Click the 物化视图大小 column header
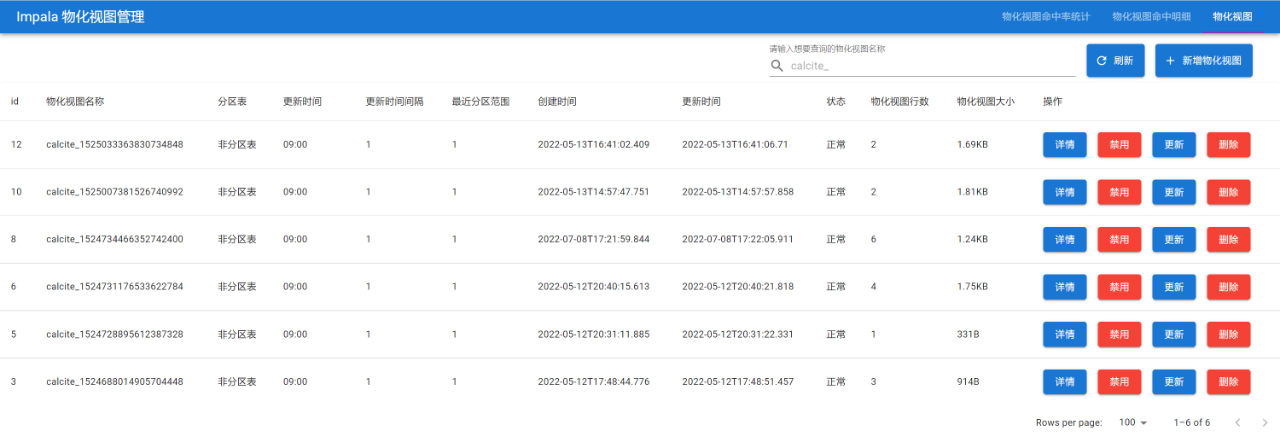 pos(986,102)
